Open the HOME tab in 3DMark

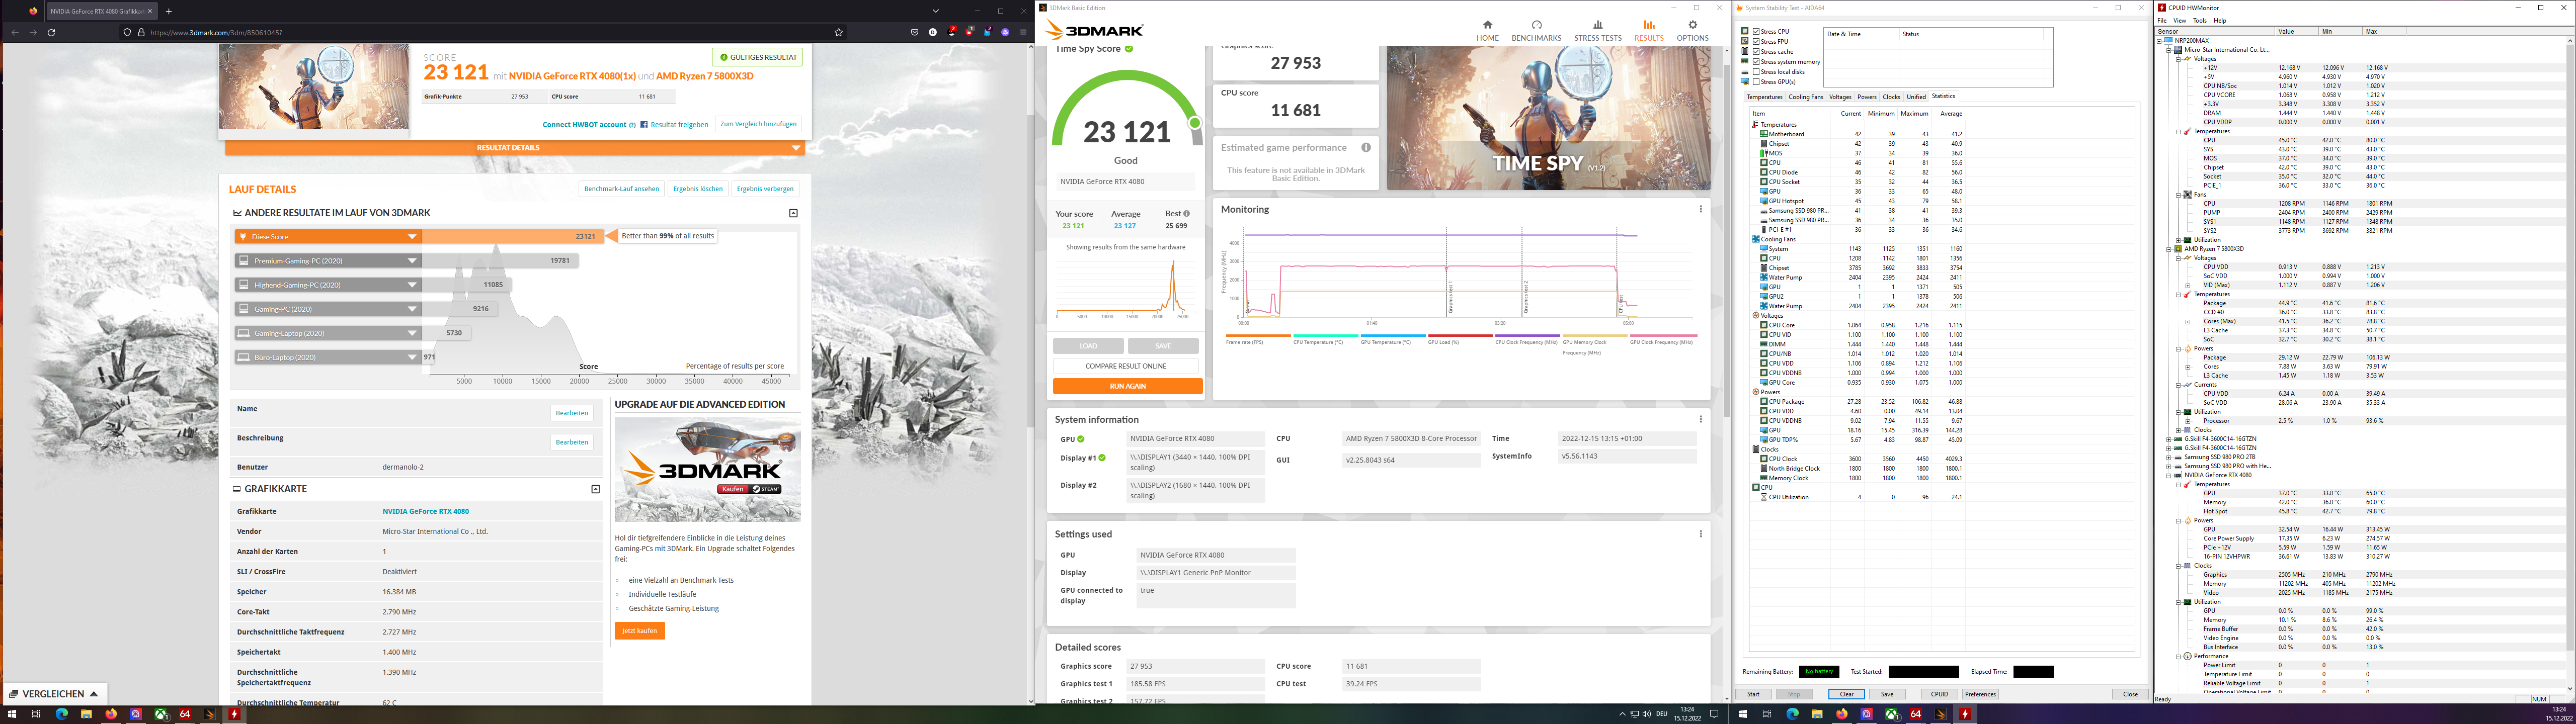[1487, 30]
